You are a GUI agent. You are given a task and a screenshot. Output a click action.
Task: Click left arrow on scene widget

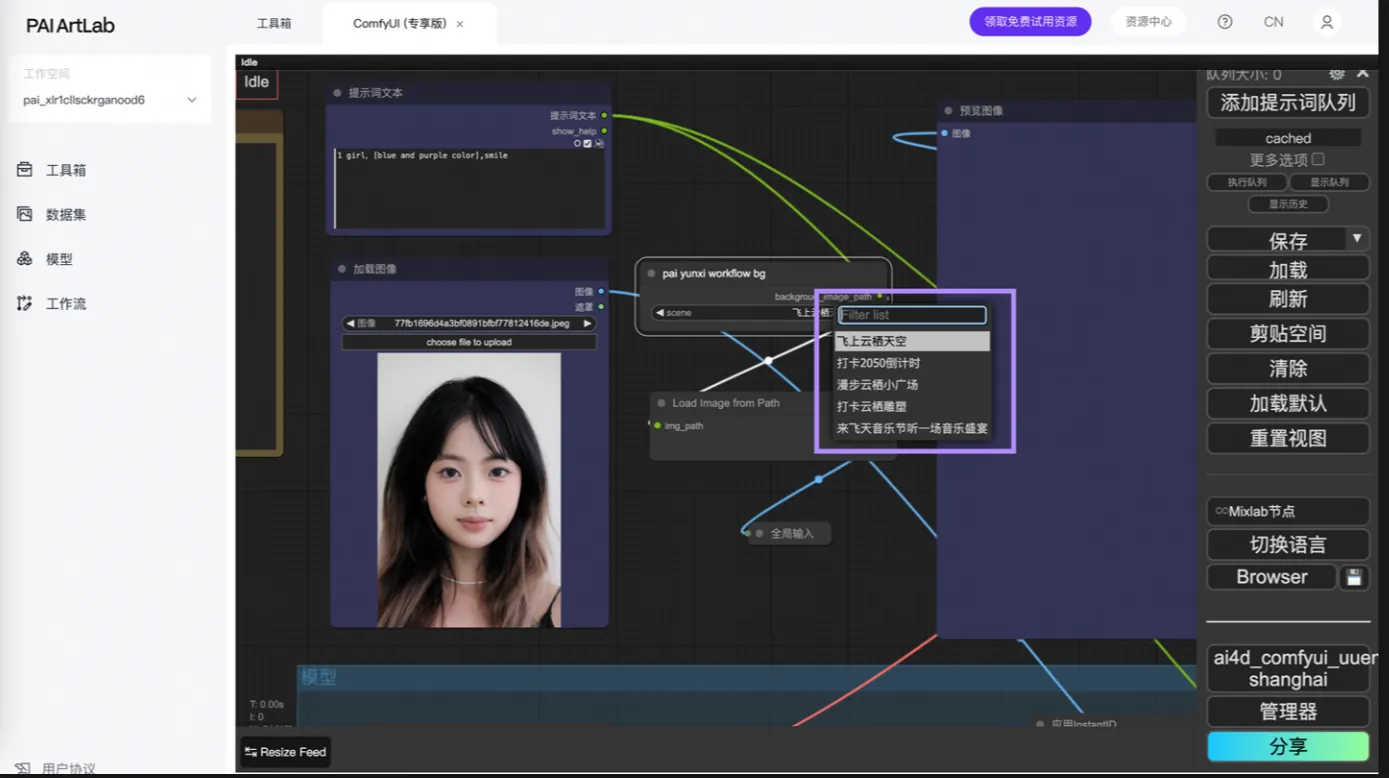click(660, 313)
